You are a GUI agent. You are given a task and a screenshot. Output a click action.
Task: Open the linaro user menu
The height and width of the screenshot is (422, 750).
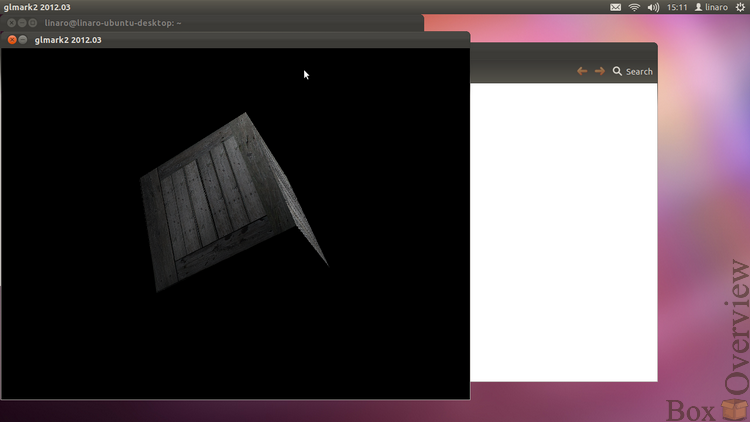pos(711,7)
